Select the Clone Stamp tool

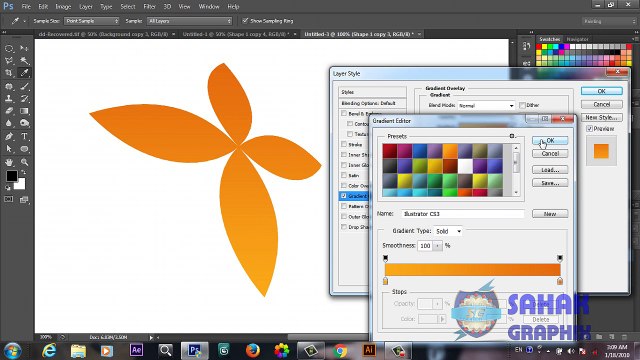pyautogui.click(x=9, y=99)
